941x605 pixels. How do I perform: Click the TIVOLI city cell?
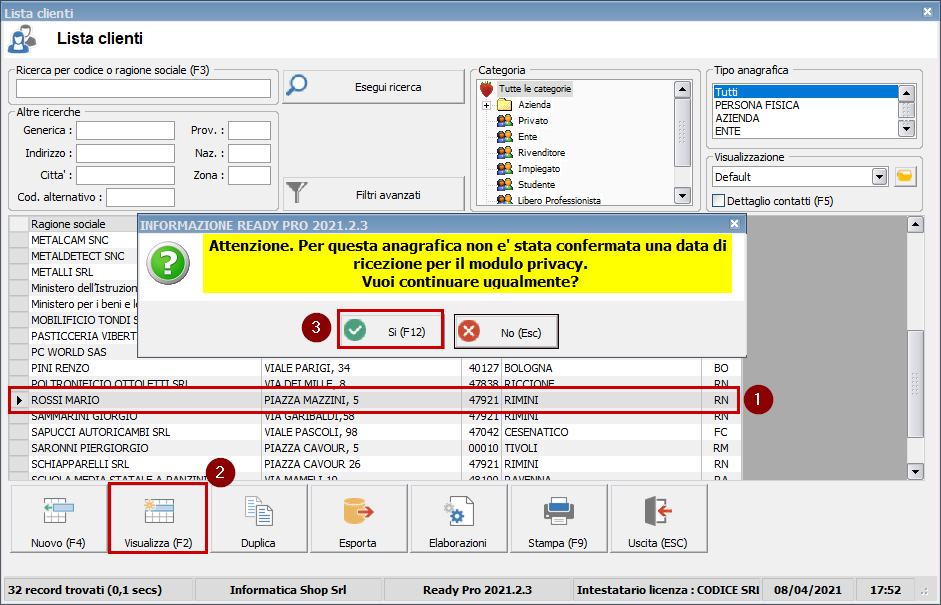(601, 448)
